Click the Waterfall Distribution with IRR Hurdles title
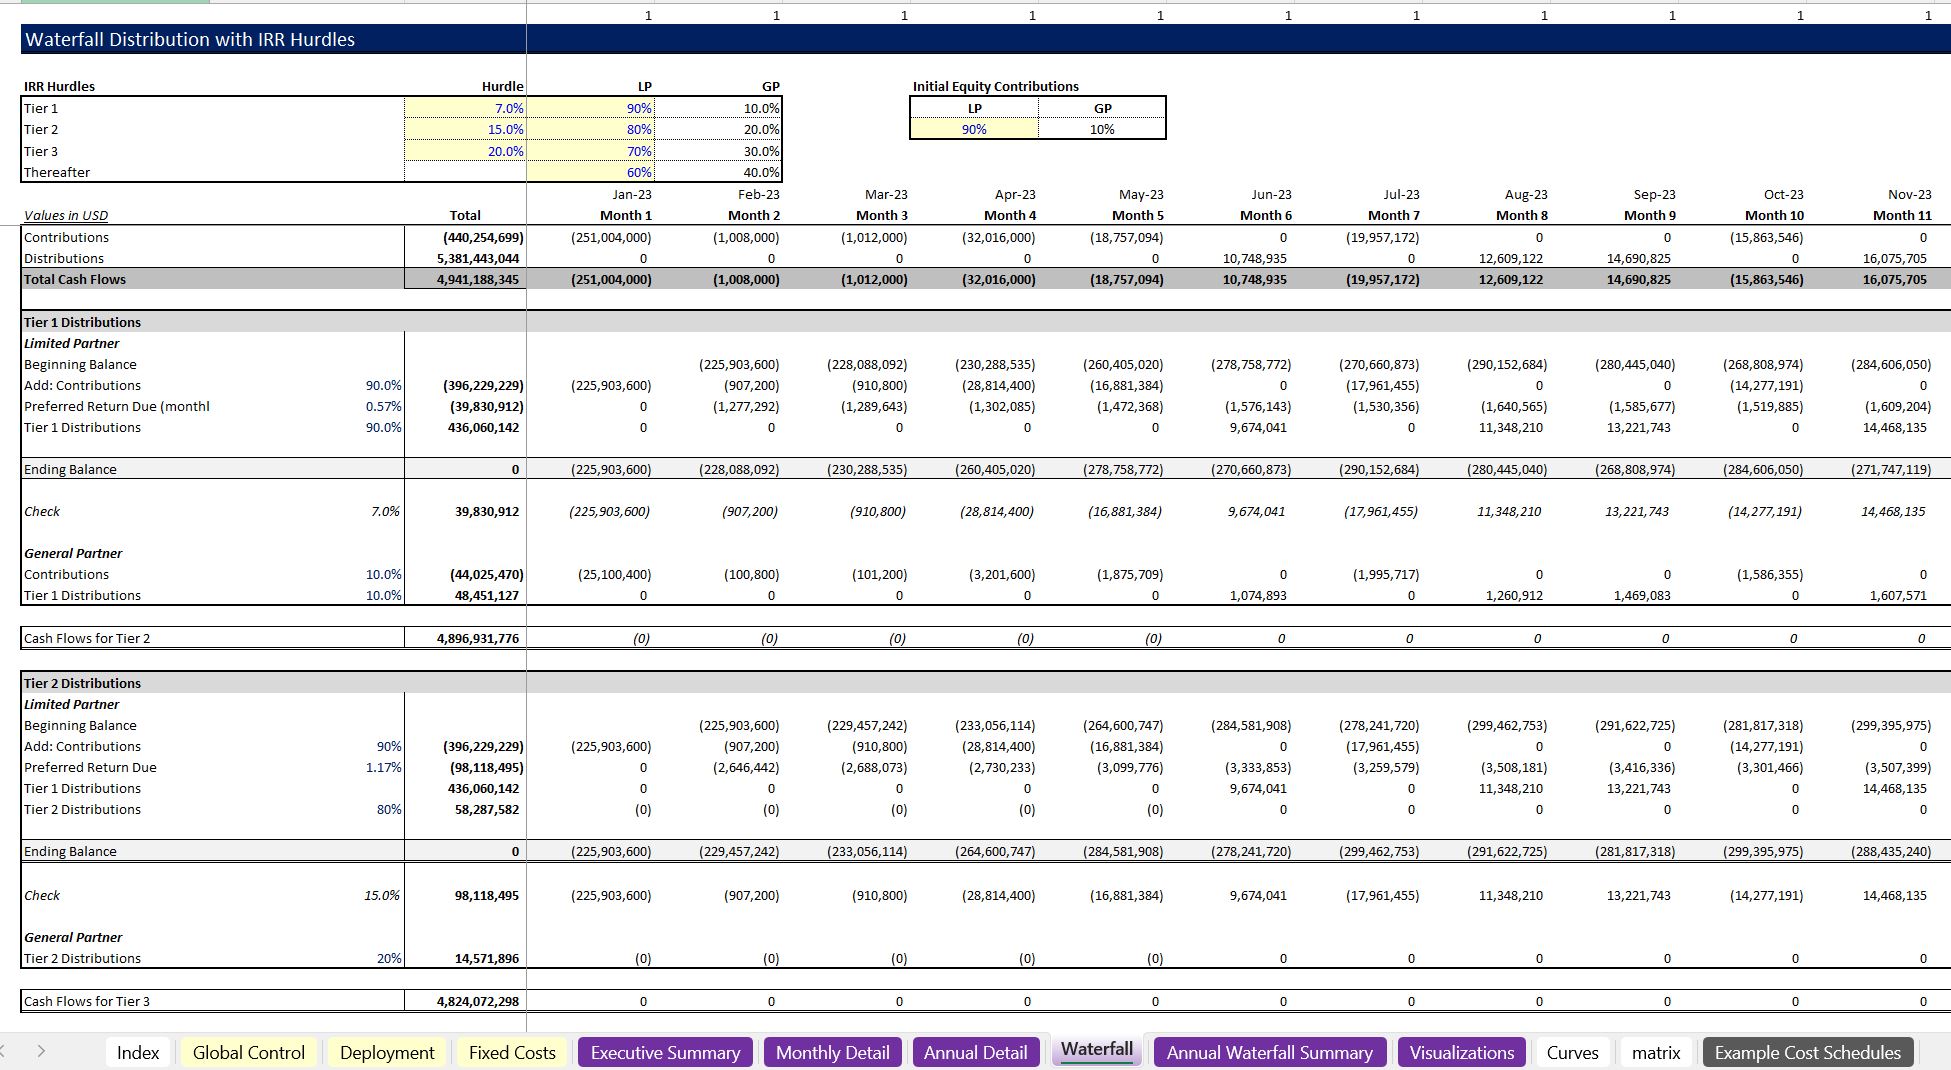 pyautogui.click(x=190, y=40)
